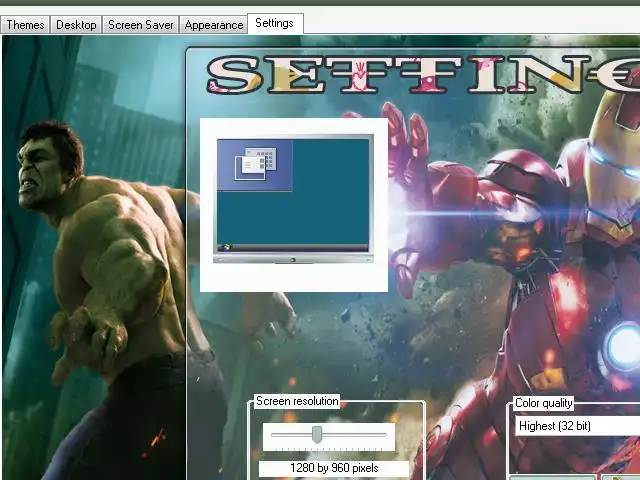The height and width of the screenshot is (480, 640).
Task: Go to the Screen Saver tab
Action: click(x=140, y=25)
